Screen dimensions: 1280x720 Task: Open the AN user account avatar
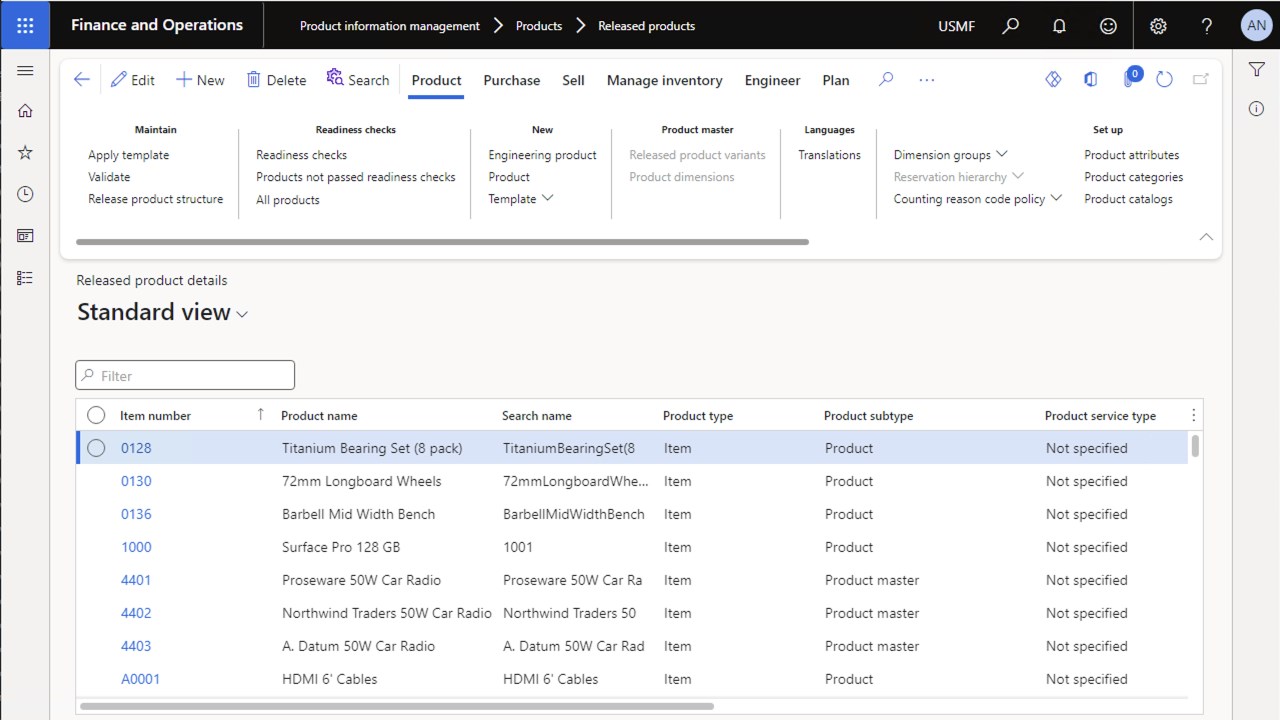tap(1256, 26)
